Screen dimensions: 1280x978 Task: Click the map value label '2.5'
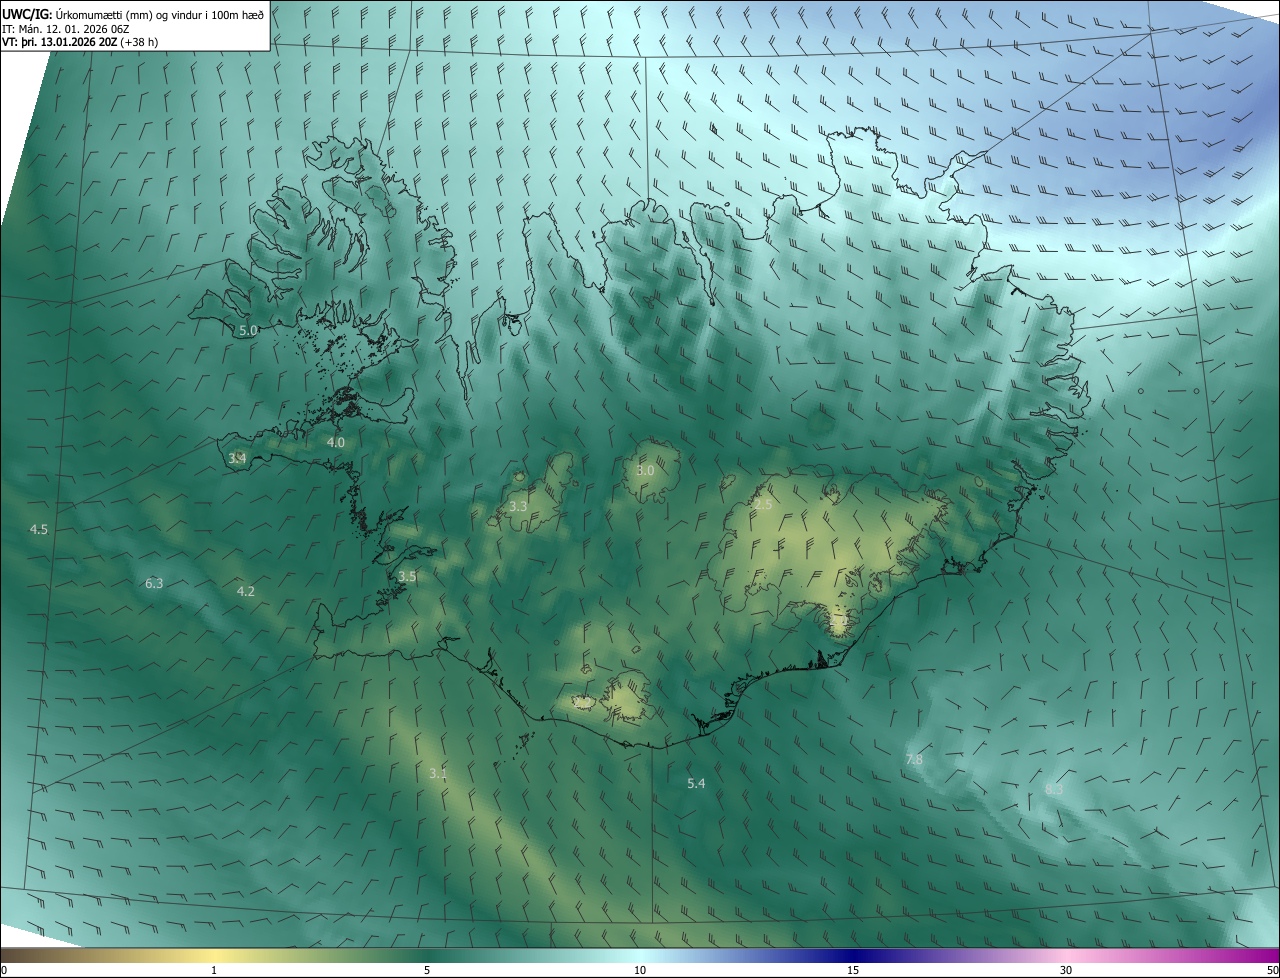point(762,505)
